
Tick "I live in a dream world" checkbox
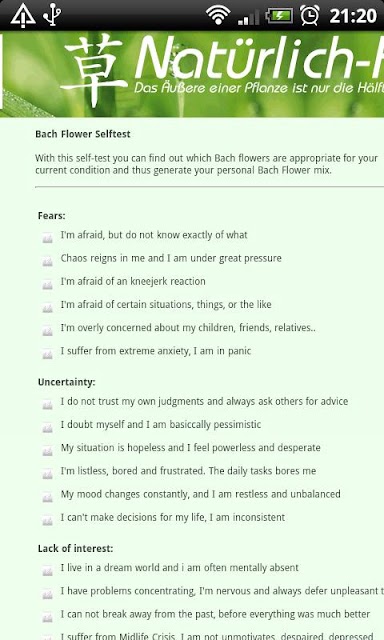[x=48, y=570]
